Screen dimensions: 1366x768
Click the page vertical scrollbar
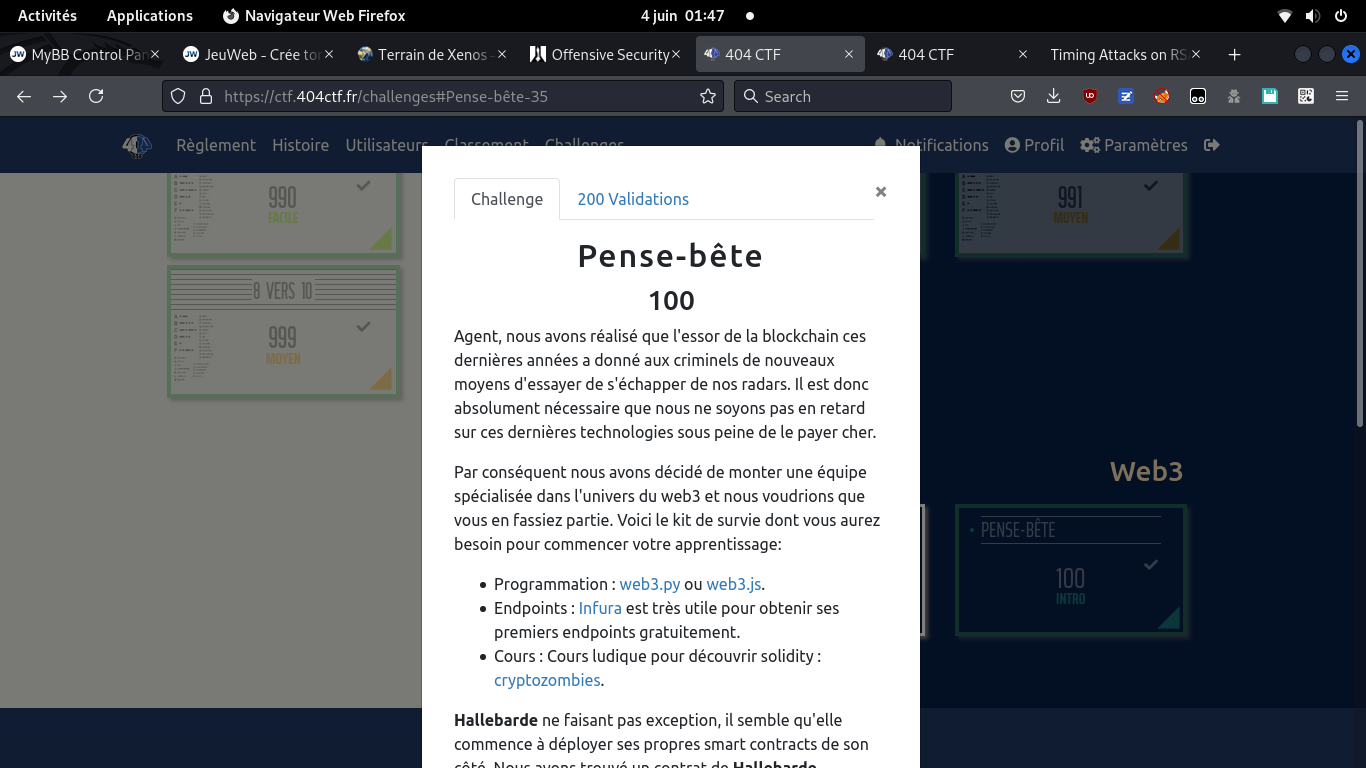click(1359, 273)
